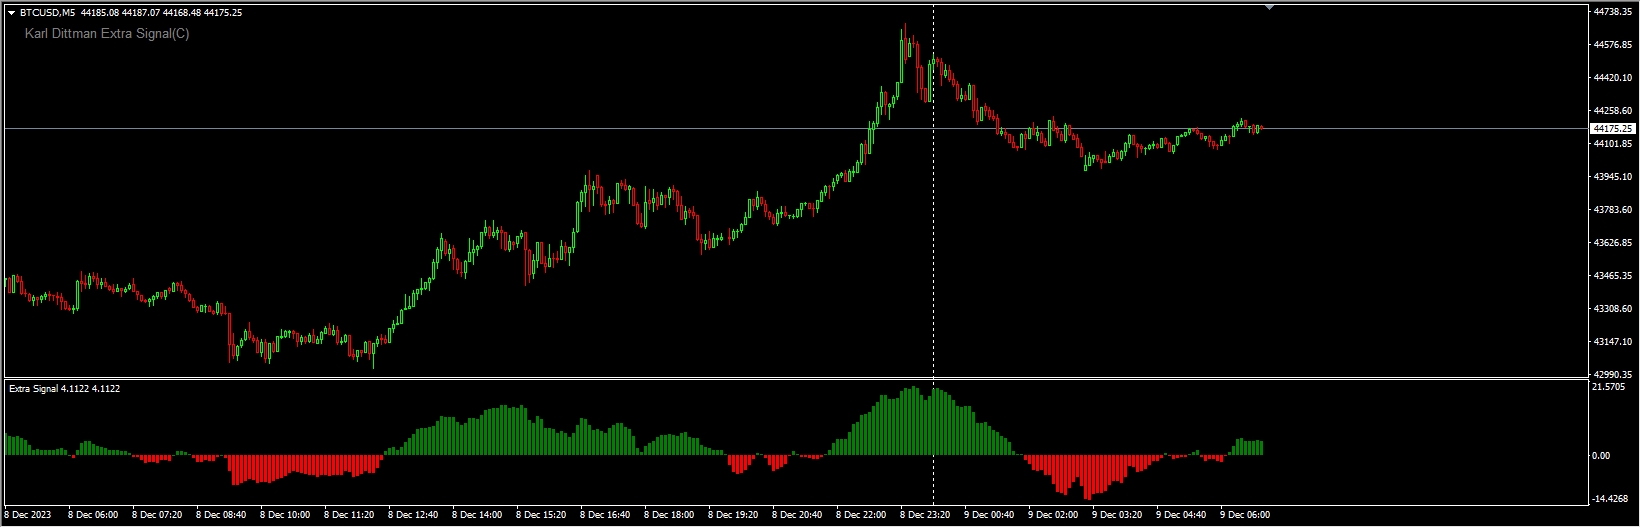The height and width of the screenshot is (528, 1641).
Task: Click the '9 Dec 06:00' time label
Action: pos(1245,516)
